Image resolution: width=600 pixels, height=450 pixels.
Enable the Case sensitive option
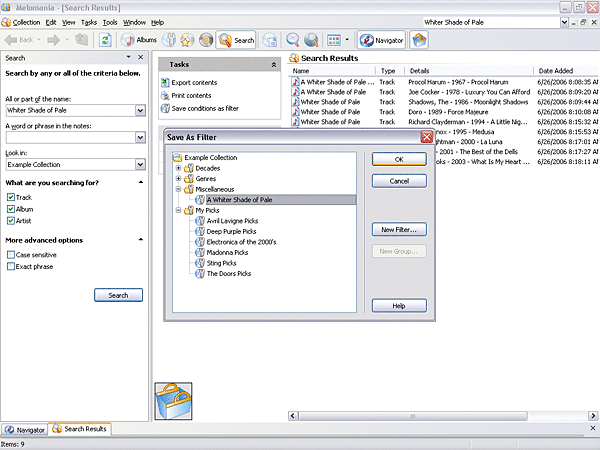click(x=11, y=256)
